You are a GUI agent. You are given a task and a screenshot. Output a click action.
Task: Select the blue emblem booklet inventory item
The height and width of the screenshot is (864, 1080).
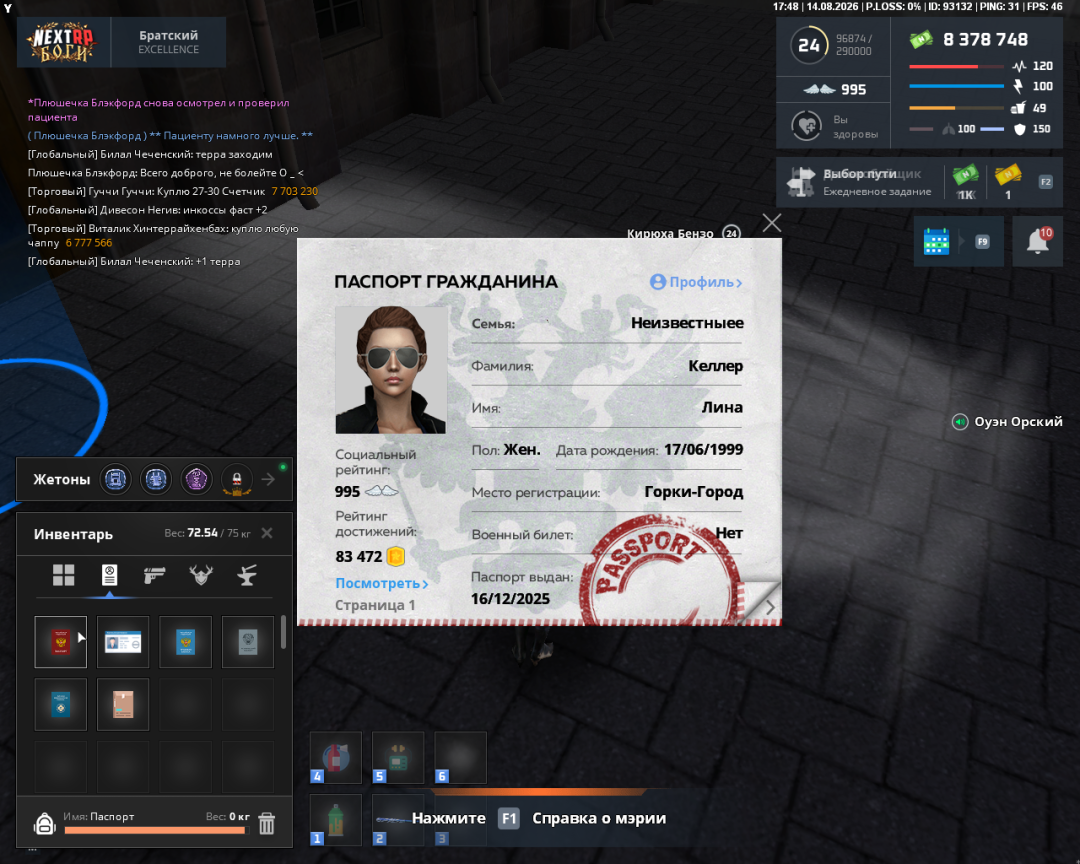(x=185, y=642)
